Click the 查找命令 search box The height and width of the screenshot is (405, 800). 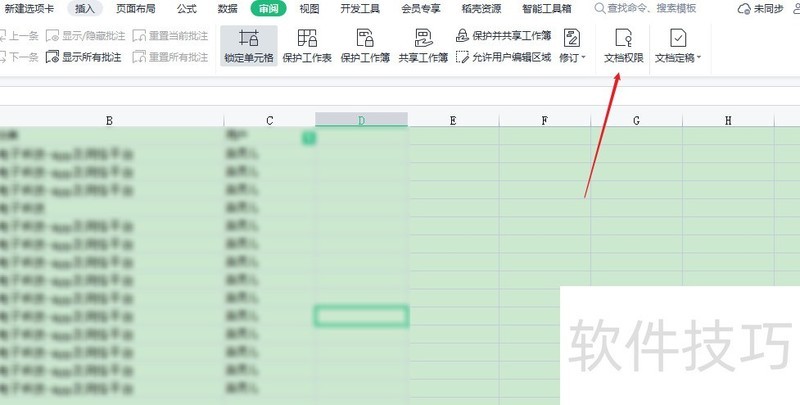[645, 9]
